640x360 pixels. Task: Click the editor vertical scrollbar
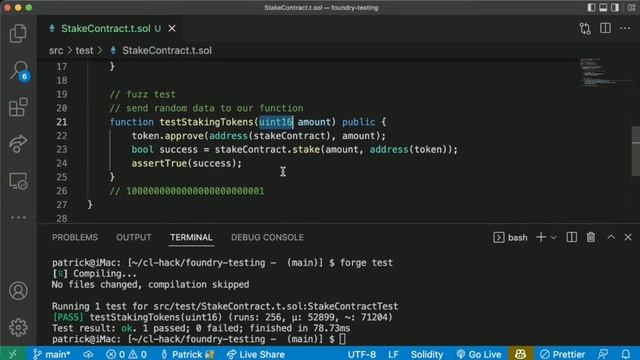pos(636,151)
